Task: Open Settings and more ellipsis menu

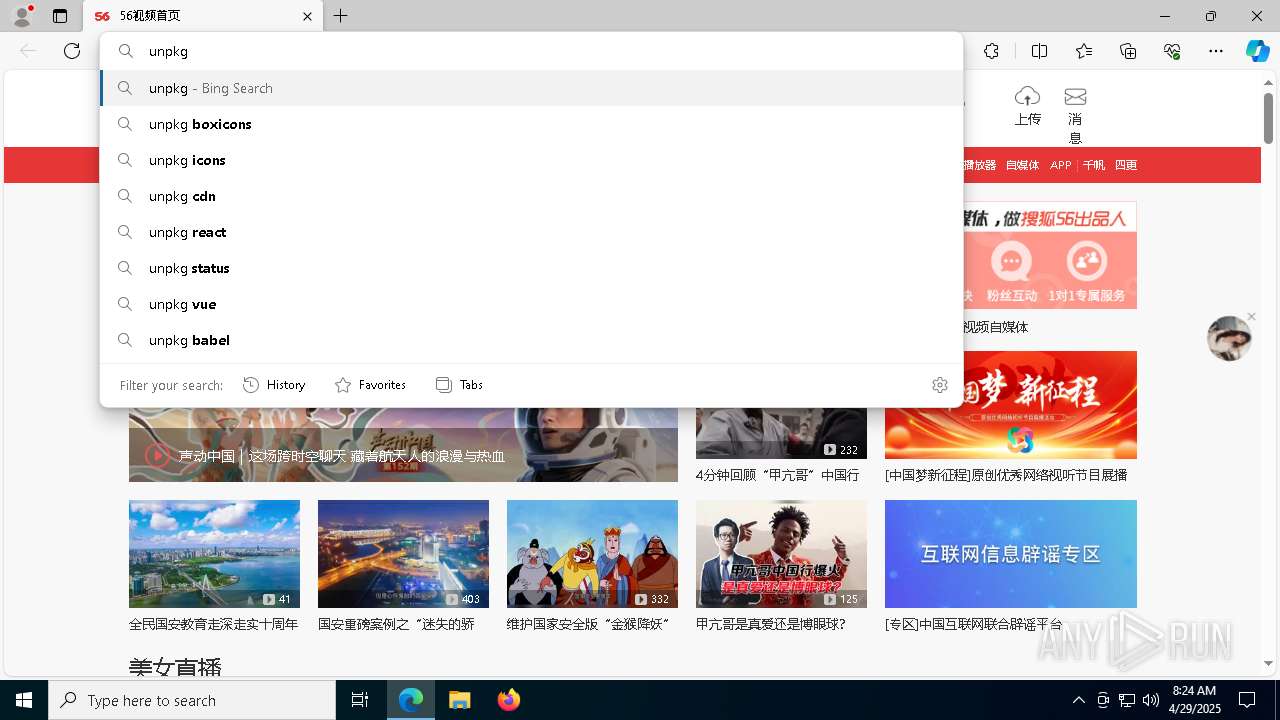Action: pos(1216,51)
